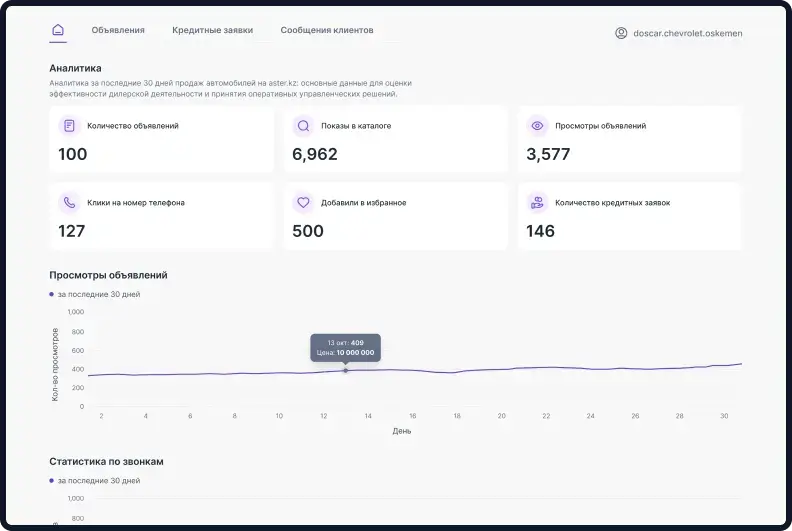
Task: Click day 20 on views chart axis
Action: click(x=502, y=416)
